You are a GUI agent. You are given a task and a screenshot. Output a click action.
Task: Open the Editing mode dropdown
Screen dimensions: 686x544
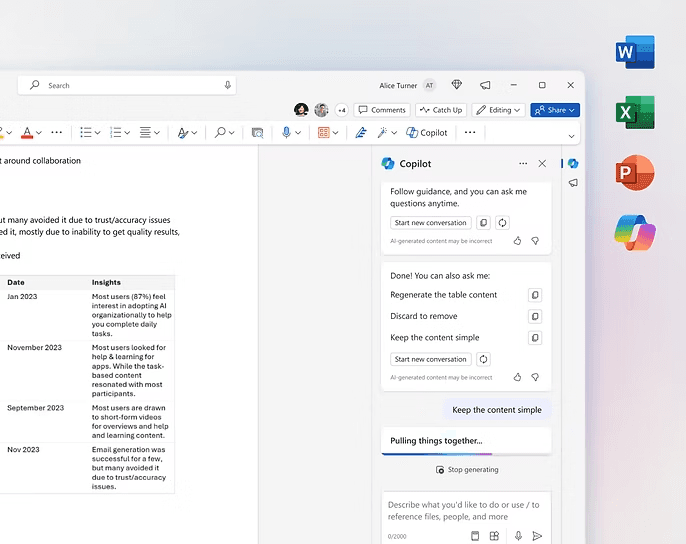pyautogui.click(x=499, y=110)
